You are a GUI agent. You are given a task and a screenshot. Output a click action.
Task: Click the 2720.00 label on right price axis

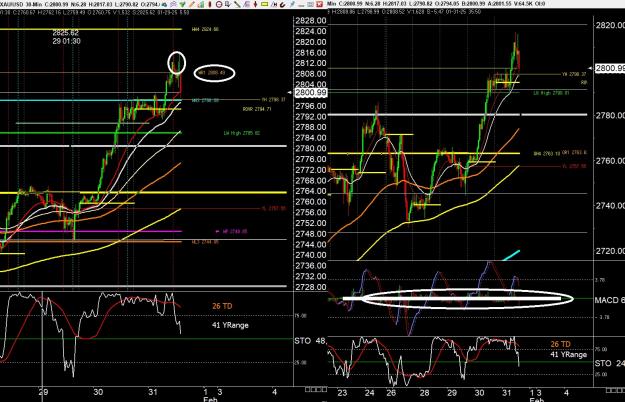click(x=610, y=251)
